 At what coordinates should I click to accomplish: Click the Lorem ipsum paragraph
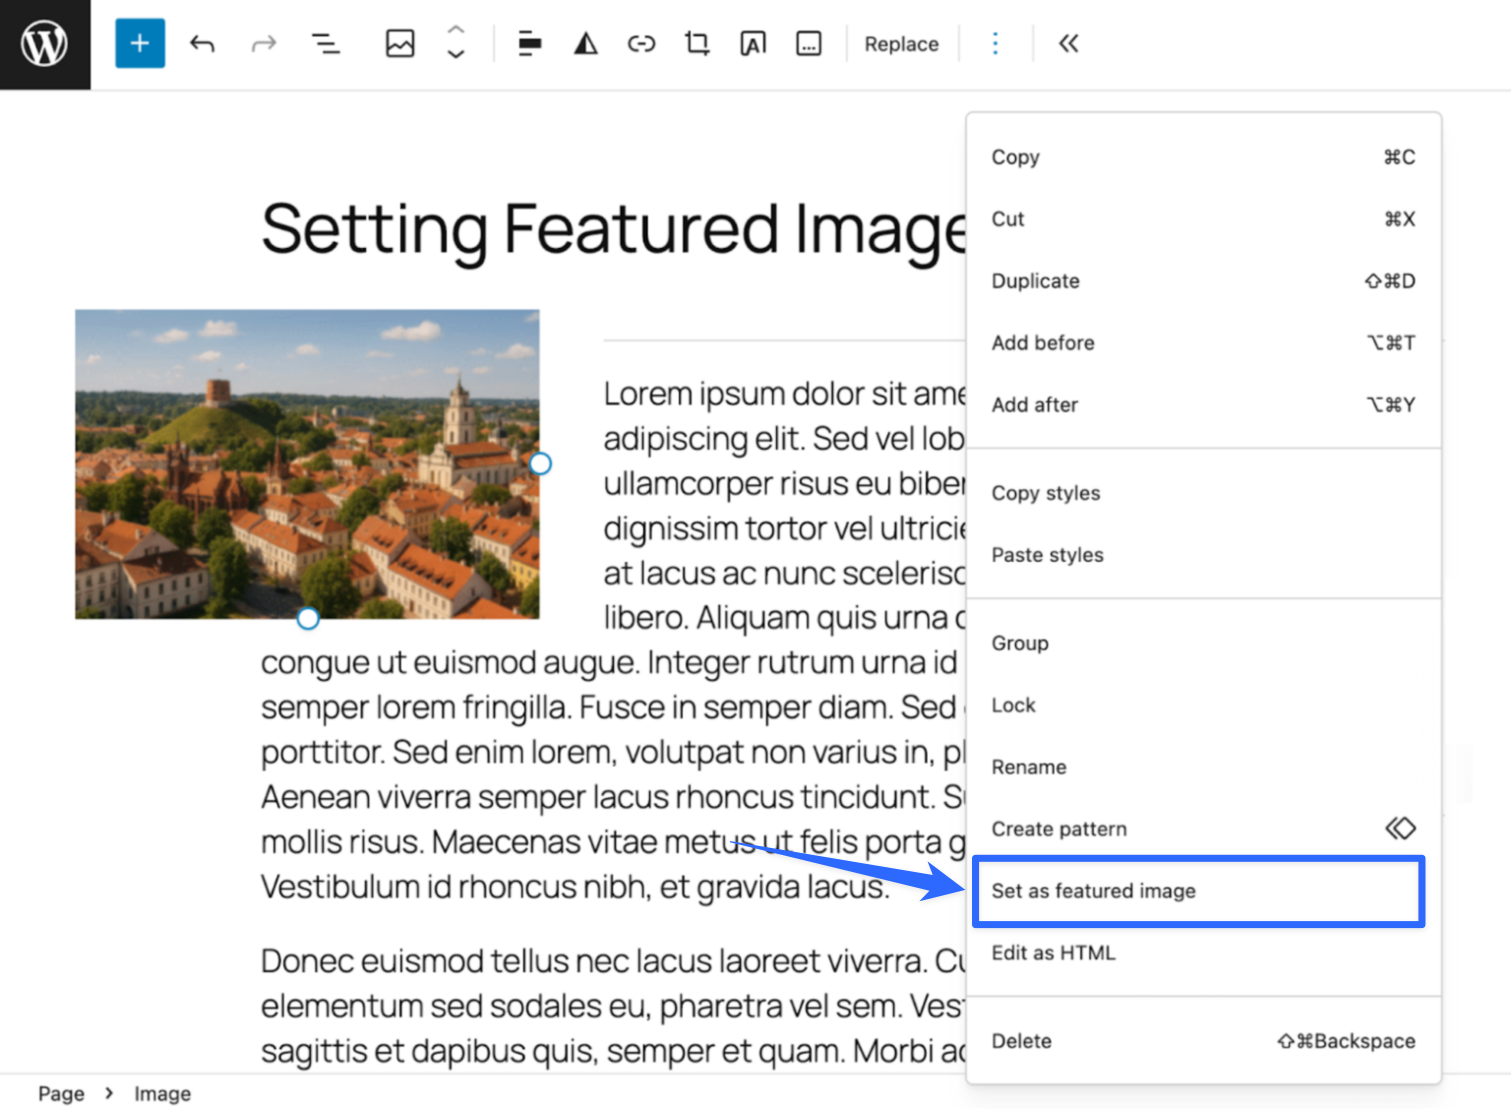coord(612,640)
